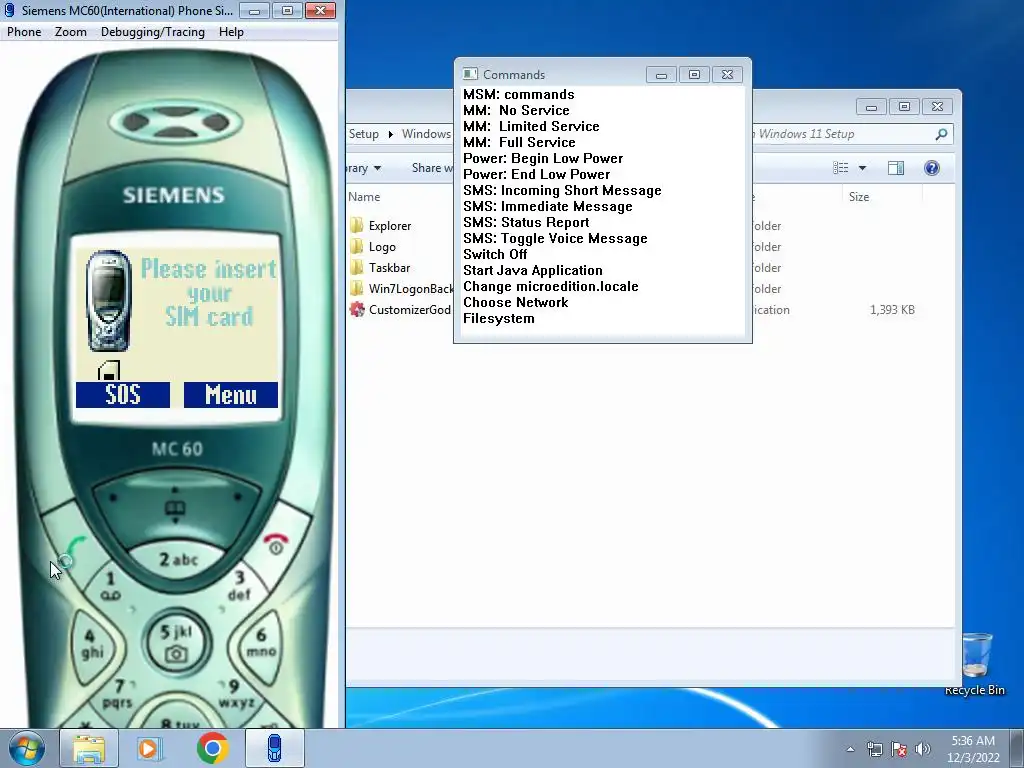Toggle the preview pane in Explorer
This screenshot has height=768, width=1024.
click(x=896, y=168)
